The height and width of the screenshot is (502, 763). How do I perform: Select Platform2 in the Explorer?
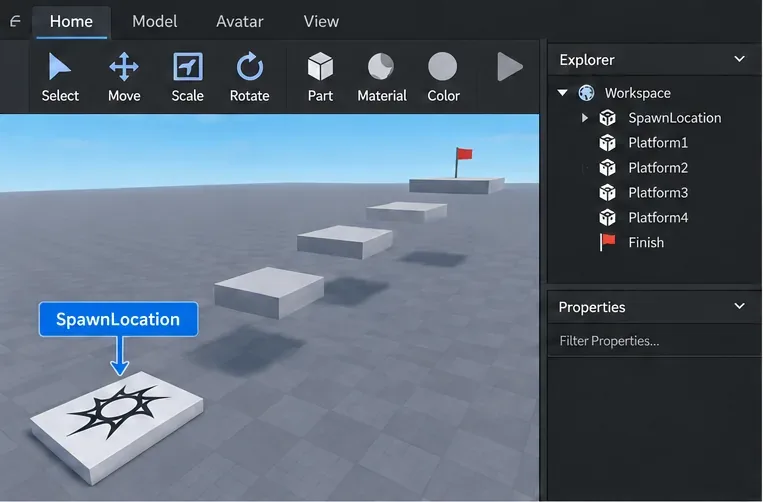(x=658, y=168)
